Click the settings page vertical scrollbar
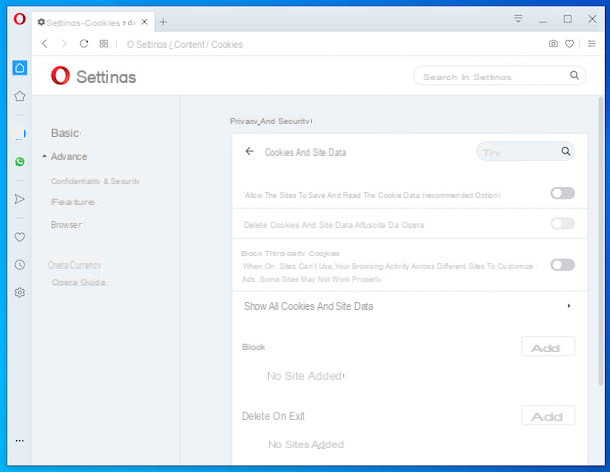The height and width of the screenshot is (472, 610). pos(601,241)
